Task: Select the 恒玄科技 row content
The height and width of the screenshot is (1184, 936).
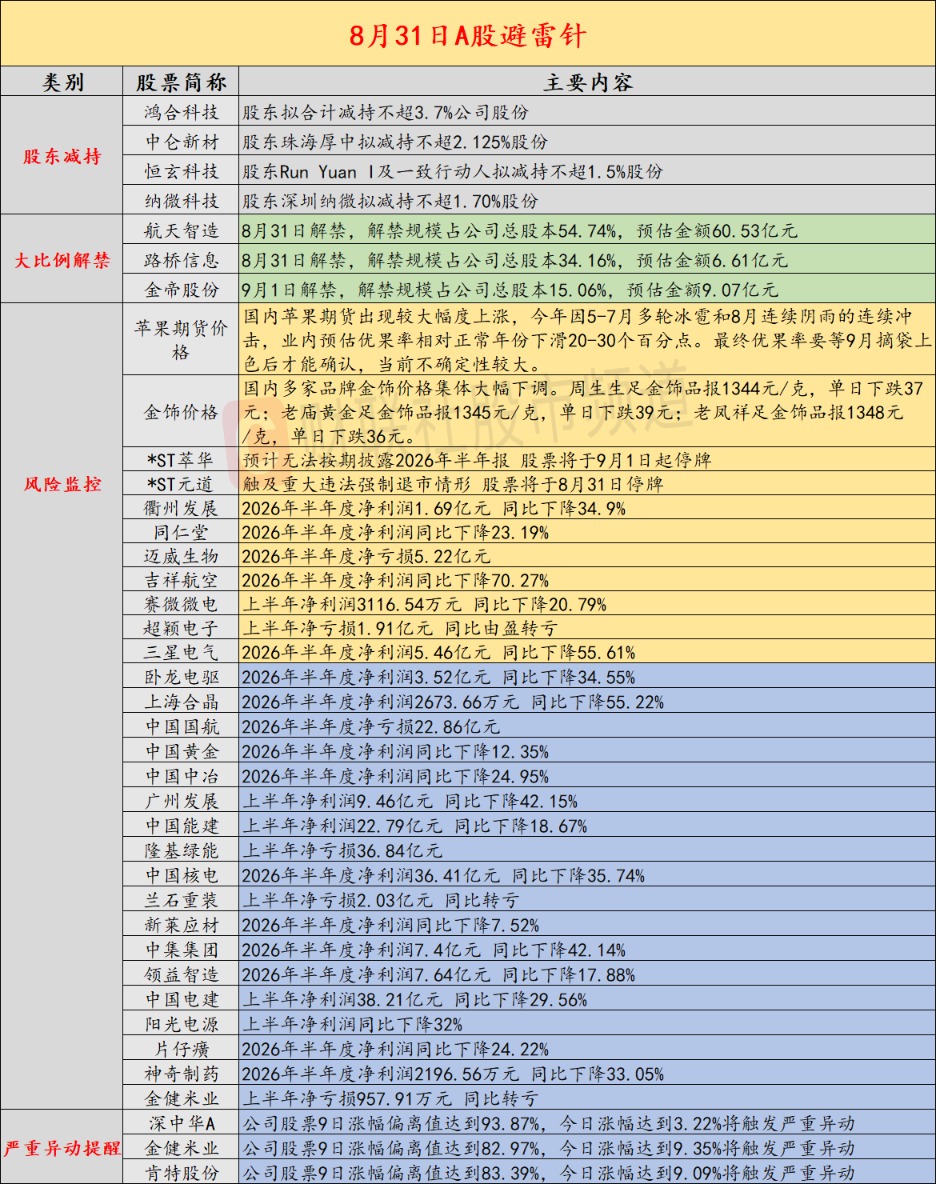Action: click(x=587, y=171)
